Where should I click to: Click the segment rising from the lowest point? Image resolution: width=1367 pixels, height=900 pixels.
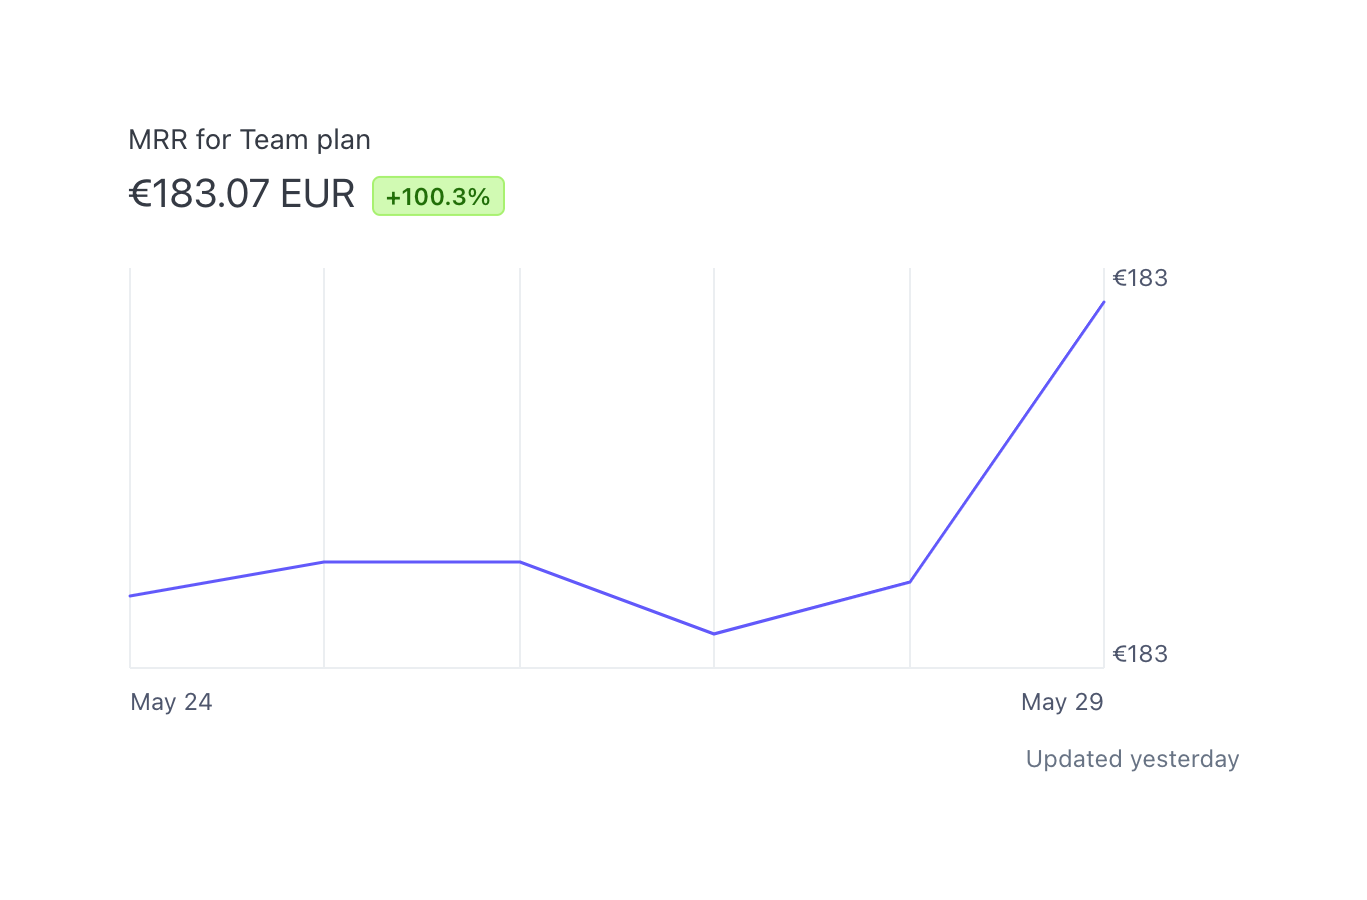coord(812,607)
